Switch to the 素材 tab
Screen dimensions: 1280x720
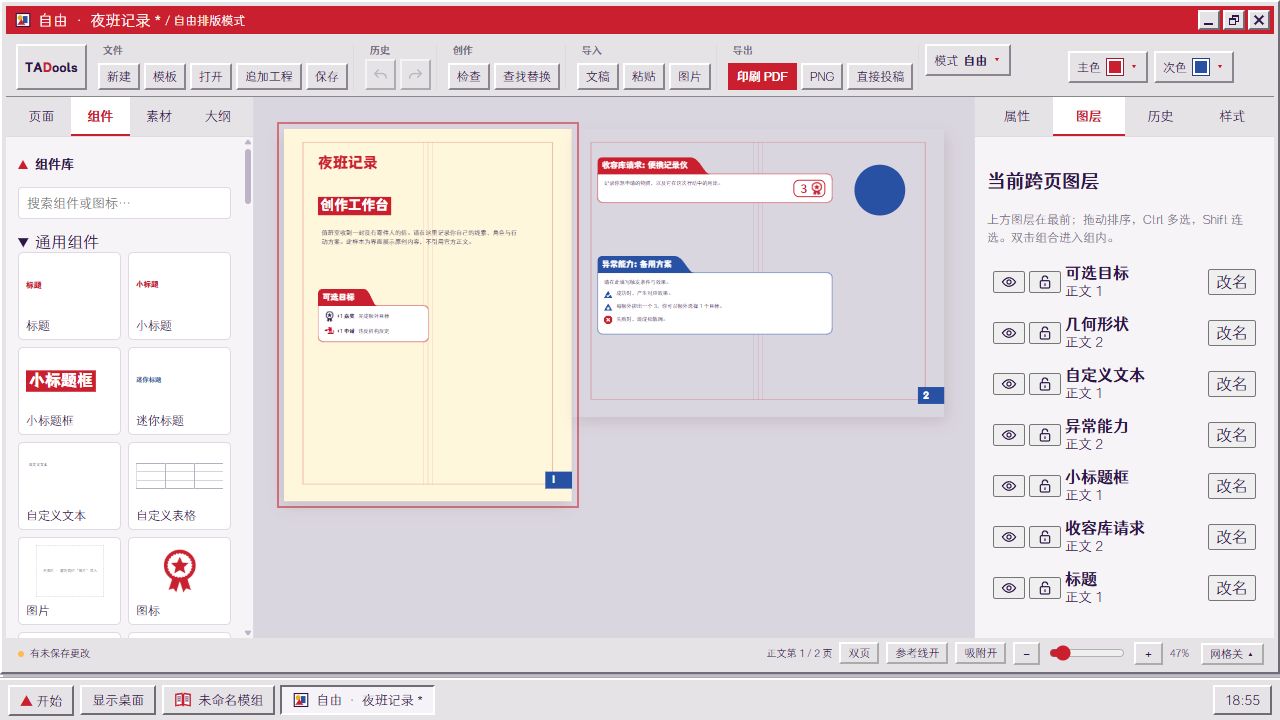click(159, 116)
